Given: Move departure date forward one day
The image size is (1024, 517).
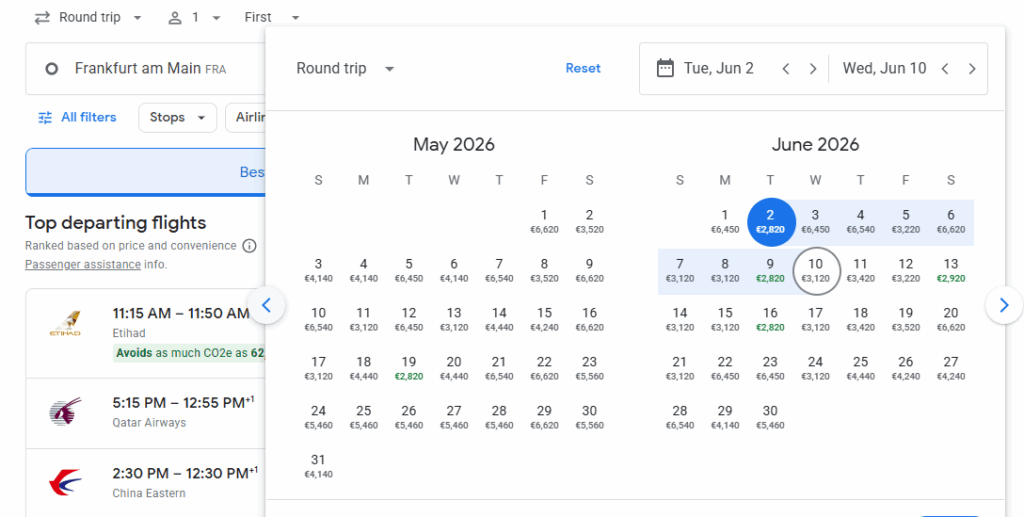Looking at the screenshot, I should pyautogui.click(x=813, y=69).
